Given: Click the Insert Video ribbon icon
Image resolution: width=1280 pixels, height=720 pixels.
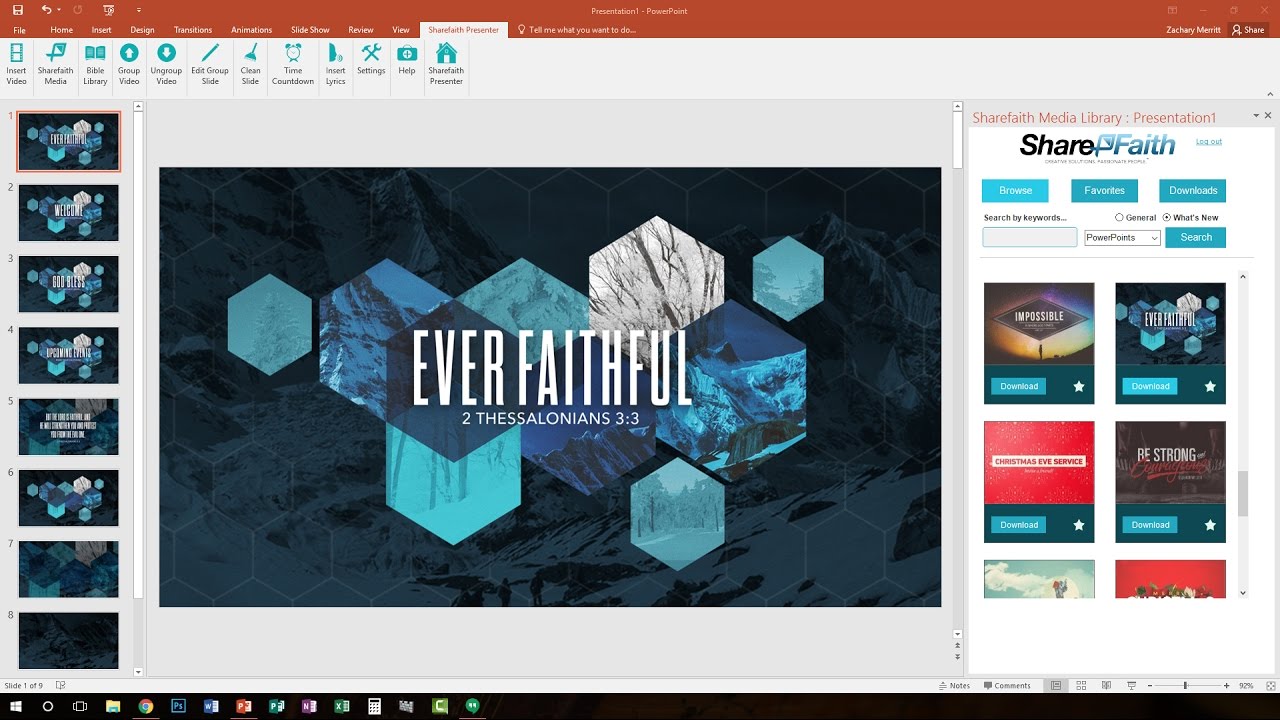Looking at the screenshot, I should 16,64.
